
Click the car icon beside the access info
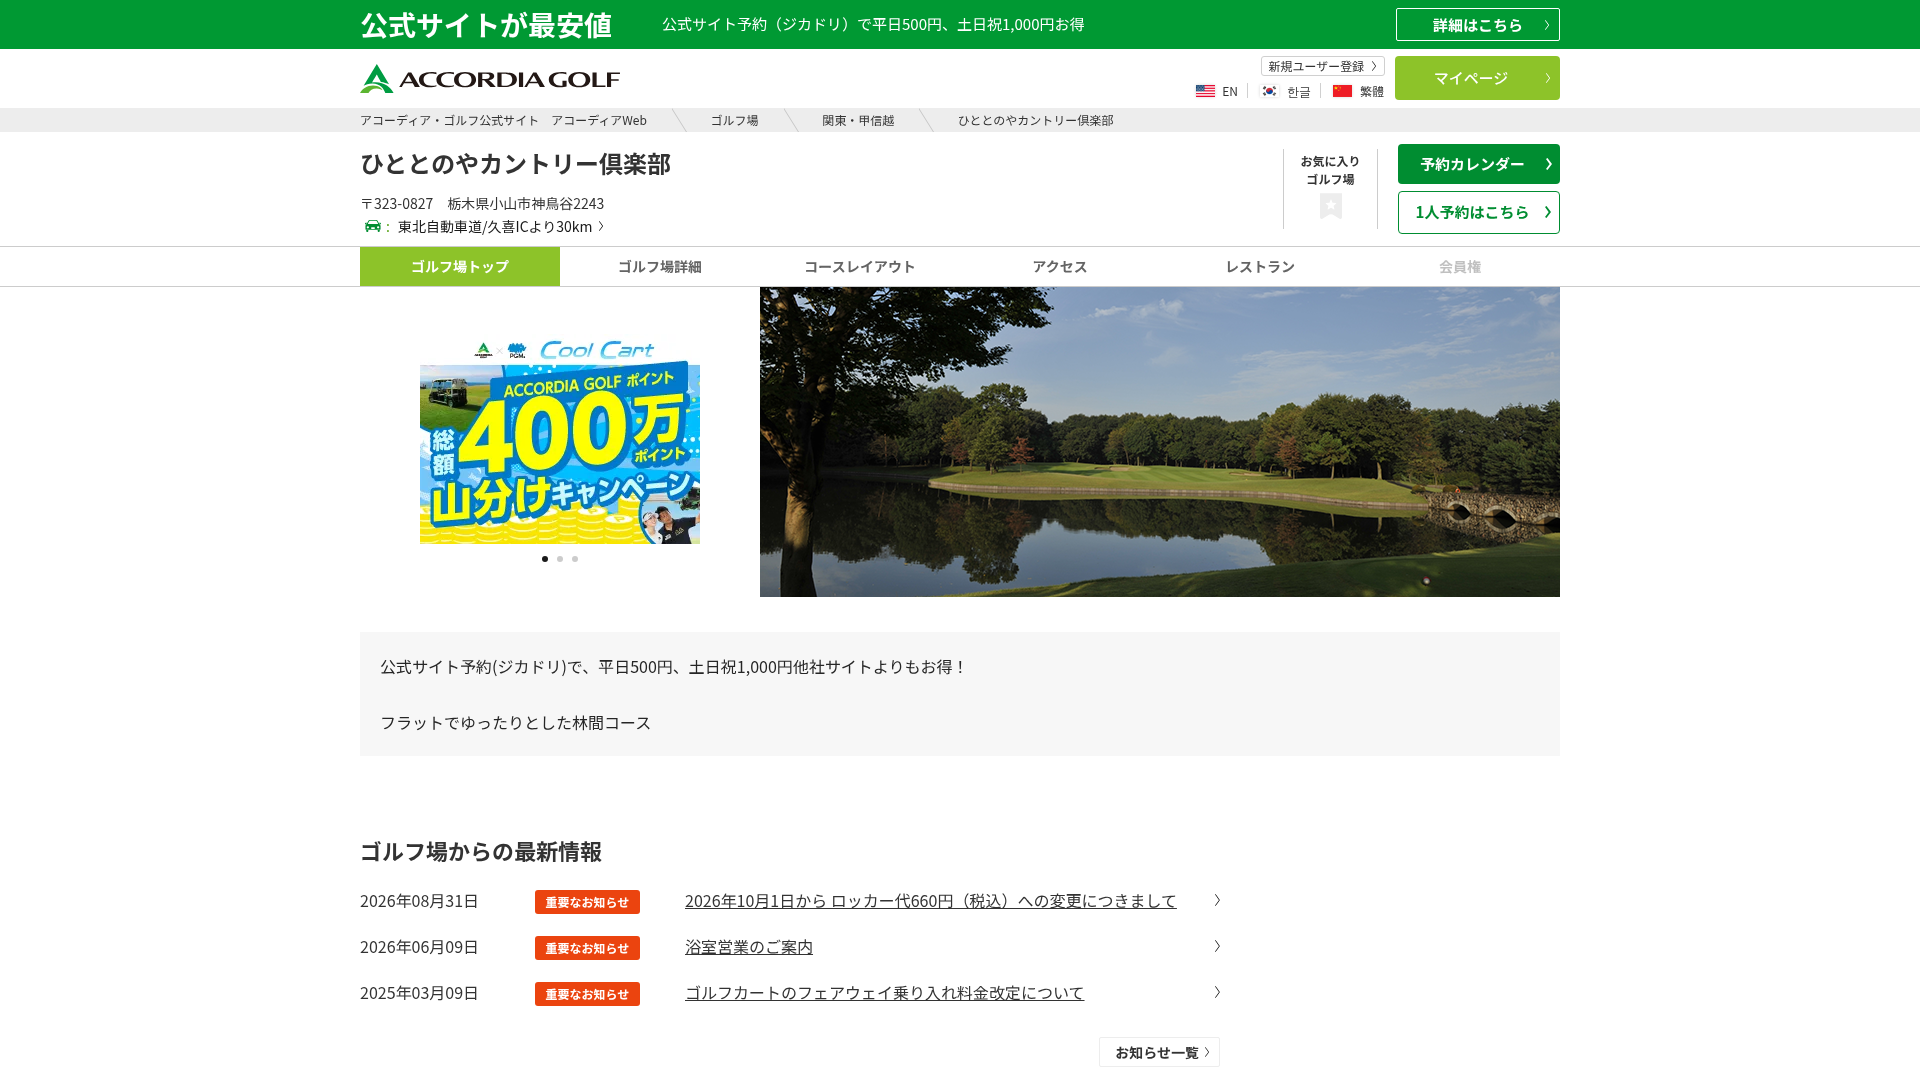click(373, 226)
